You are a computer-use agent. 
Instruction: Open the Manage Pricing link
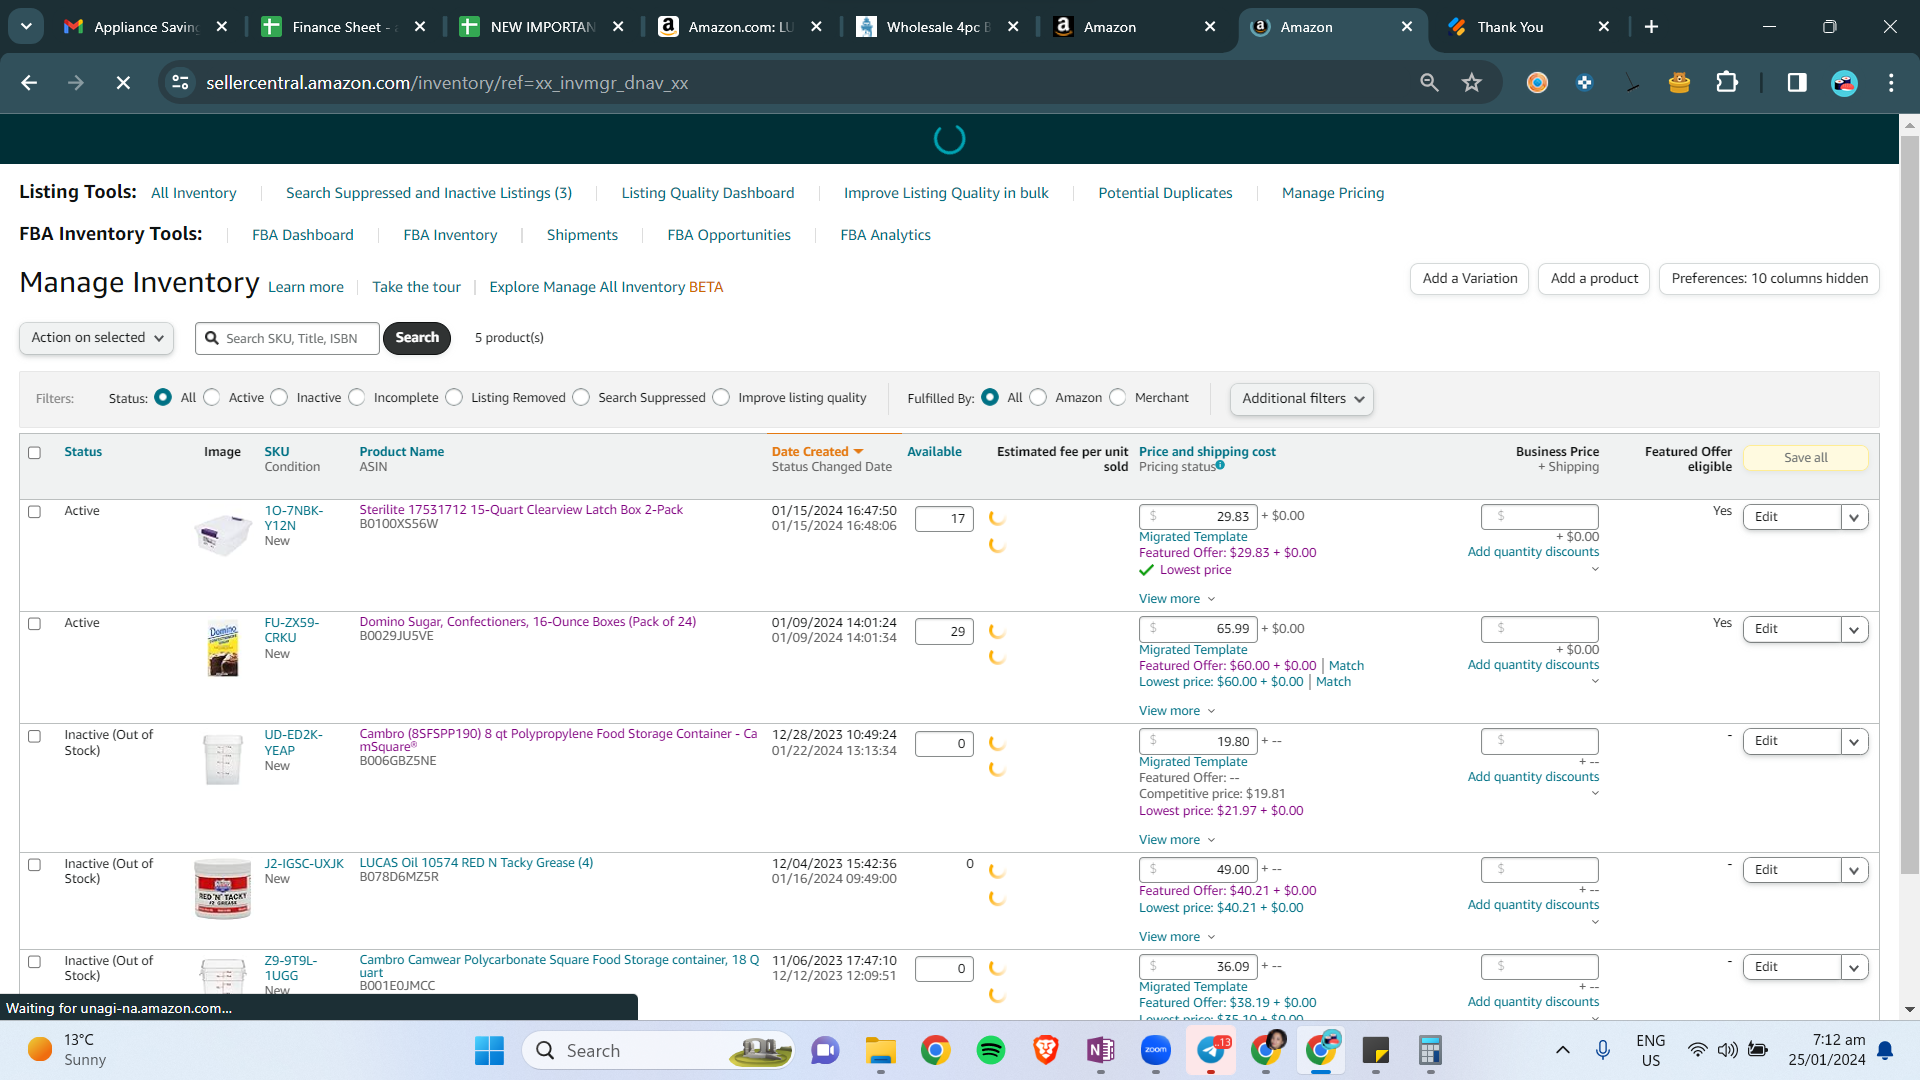(x=1333, y=193)
